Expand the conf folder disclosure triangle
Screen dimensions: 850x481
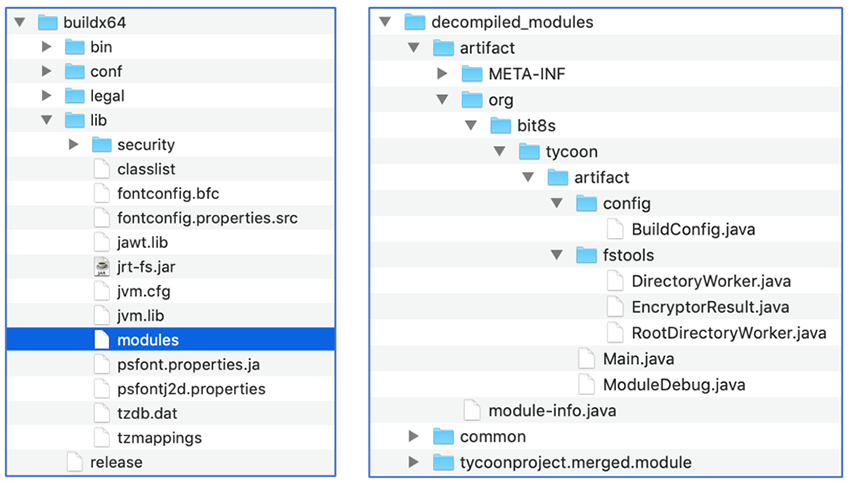point(46,71)
